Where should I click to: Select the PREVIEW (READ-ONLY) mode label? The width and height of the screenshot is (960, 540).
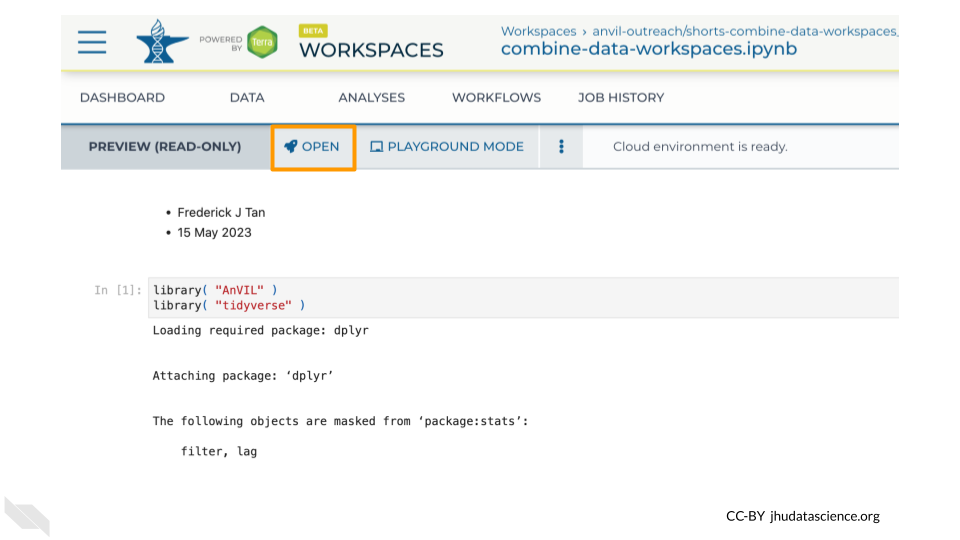[165, 147]
